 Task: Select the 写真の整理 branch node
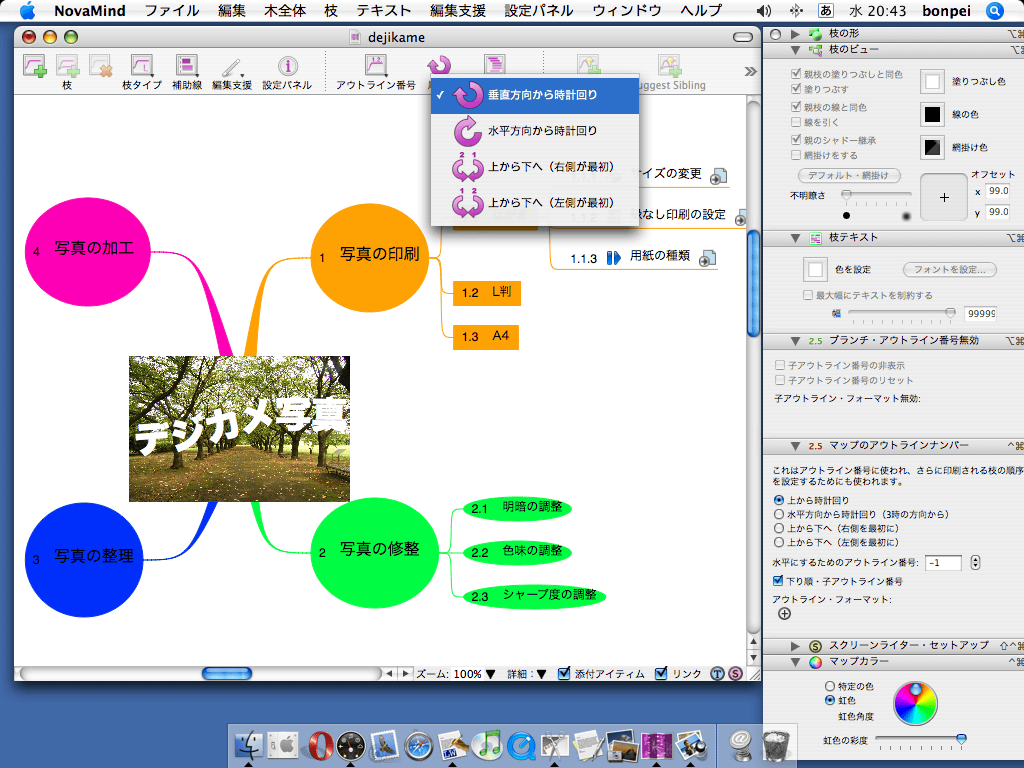click(84, 560)
